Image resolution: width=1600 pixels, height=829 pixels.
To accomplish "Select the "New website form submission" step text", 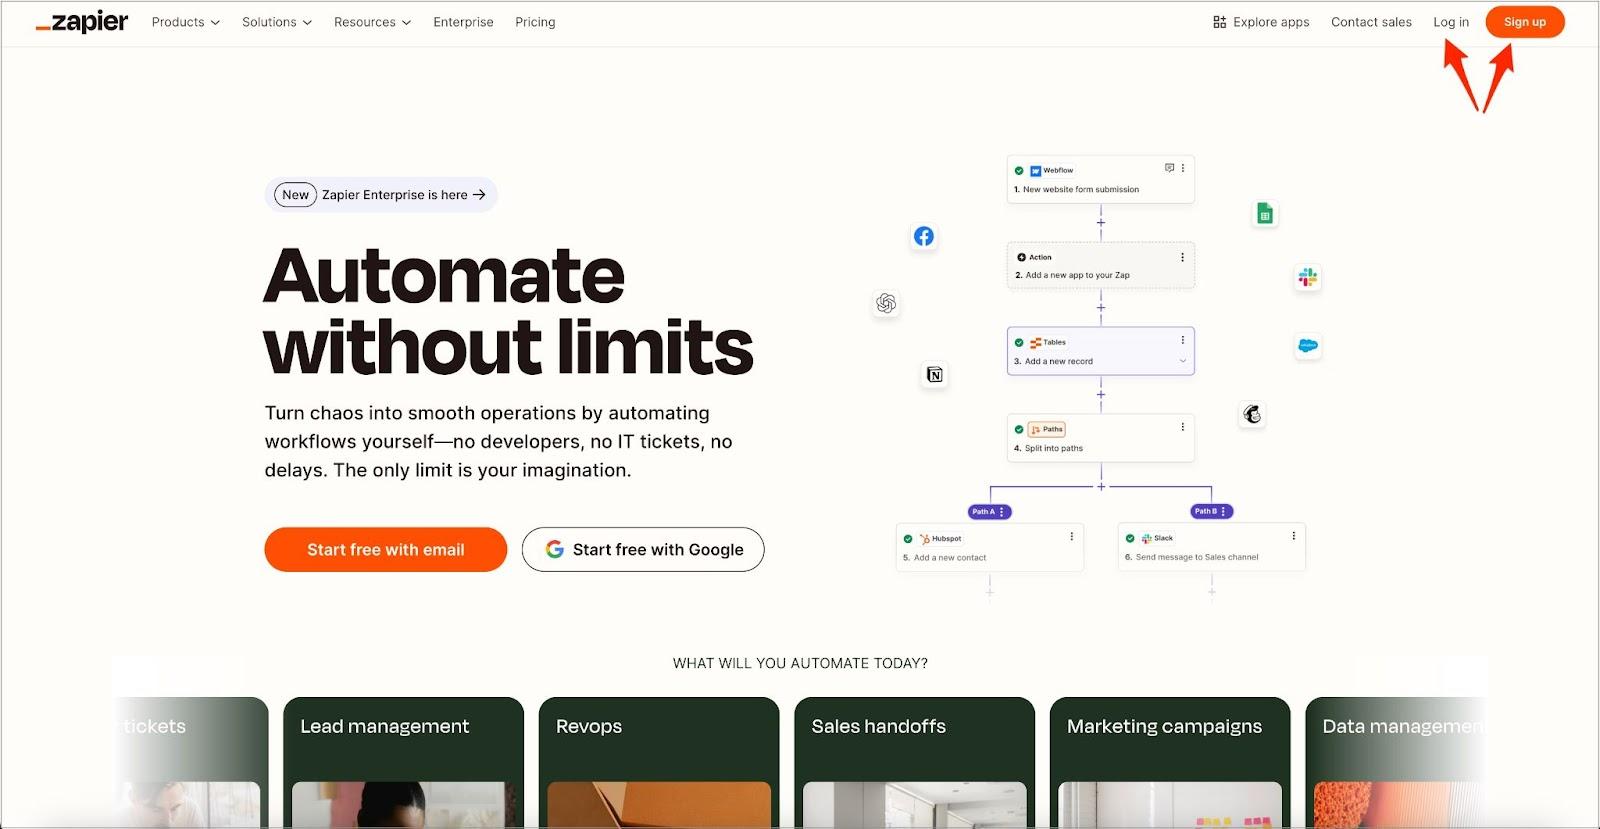I will pos(1081,190).
